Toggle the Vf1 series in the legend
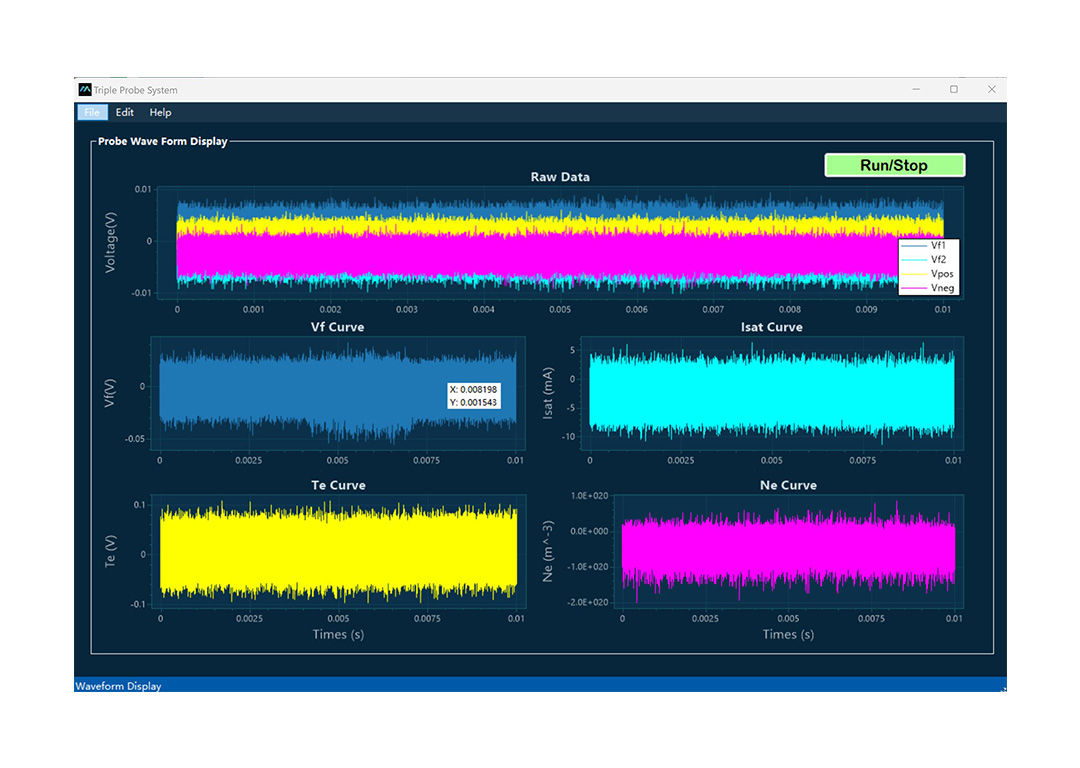Screen dimensions: 1080x768 [938, 245]
